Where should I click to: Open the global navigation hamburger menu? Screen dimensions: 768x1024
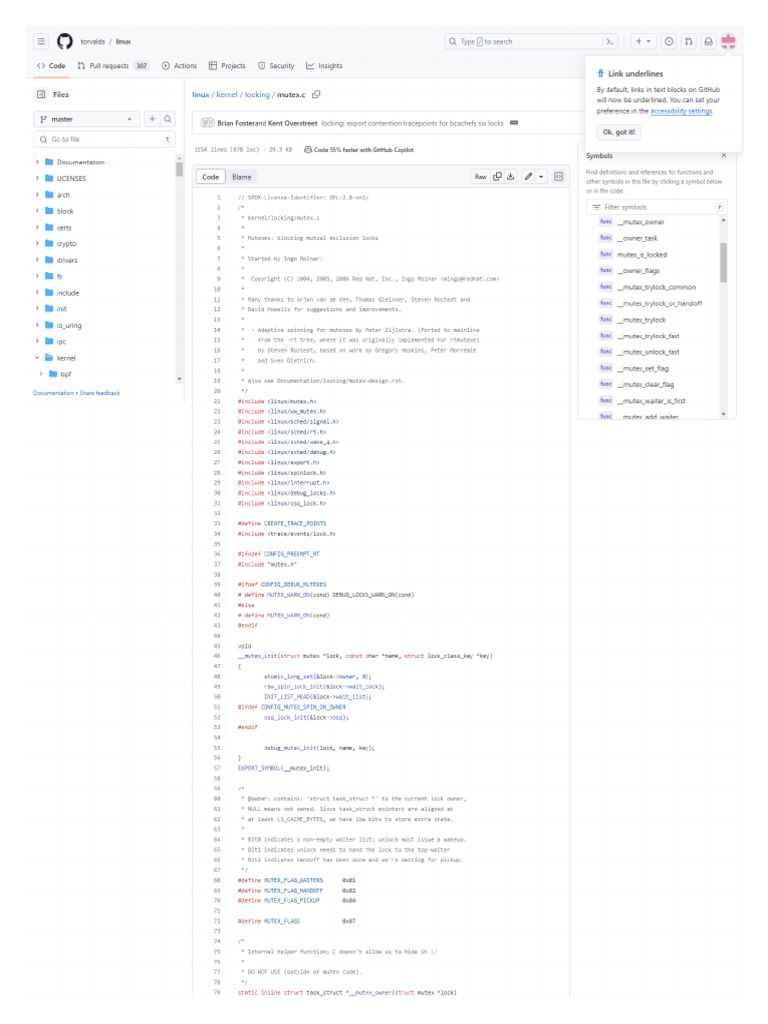[41, 41]
